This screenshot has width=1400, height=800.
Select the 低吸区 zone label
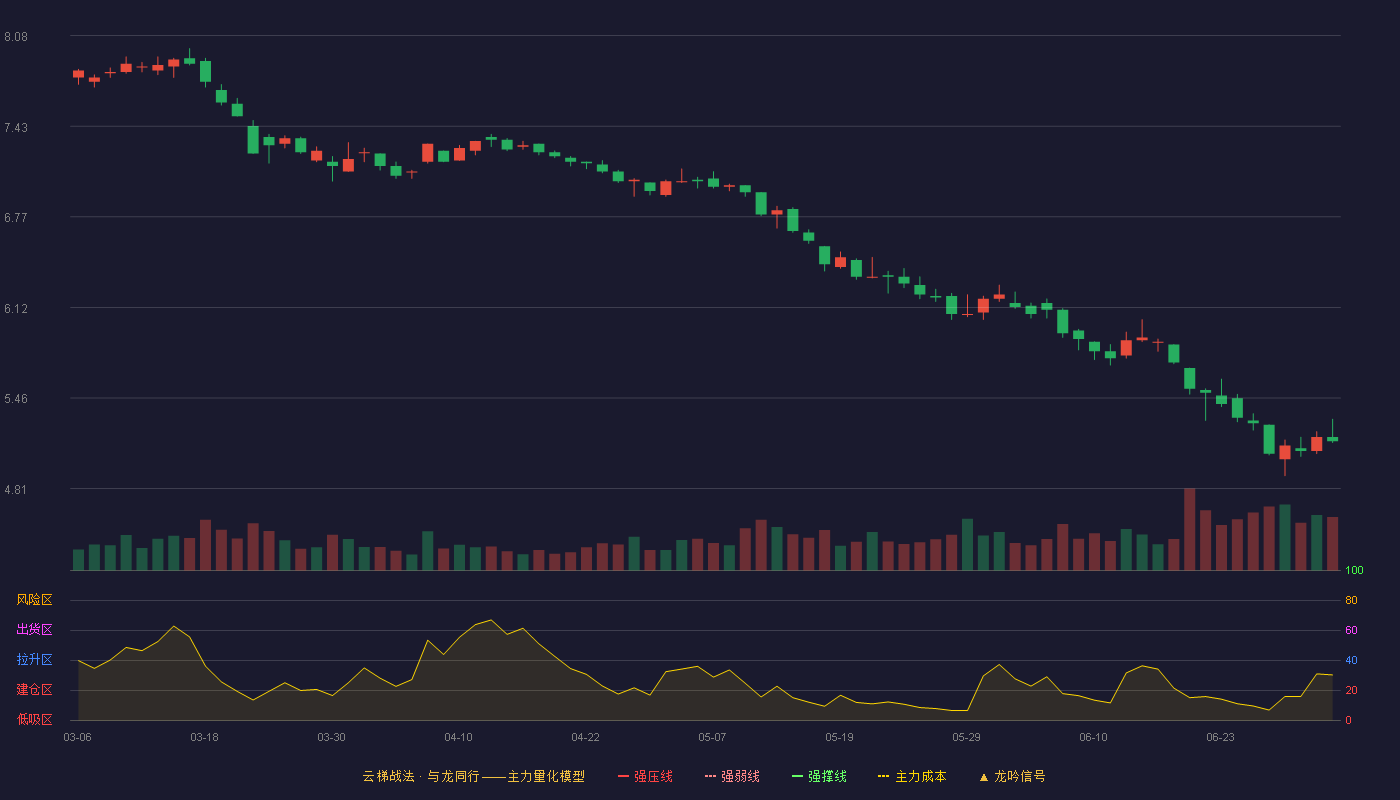point(35,719)
